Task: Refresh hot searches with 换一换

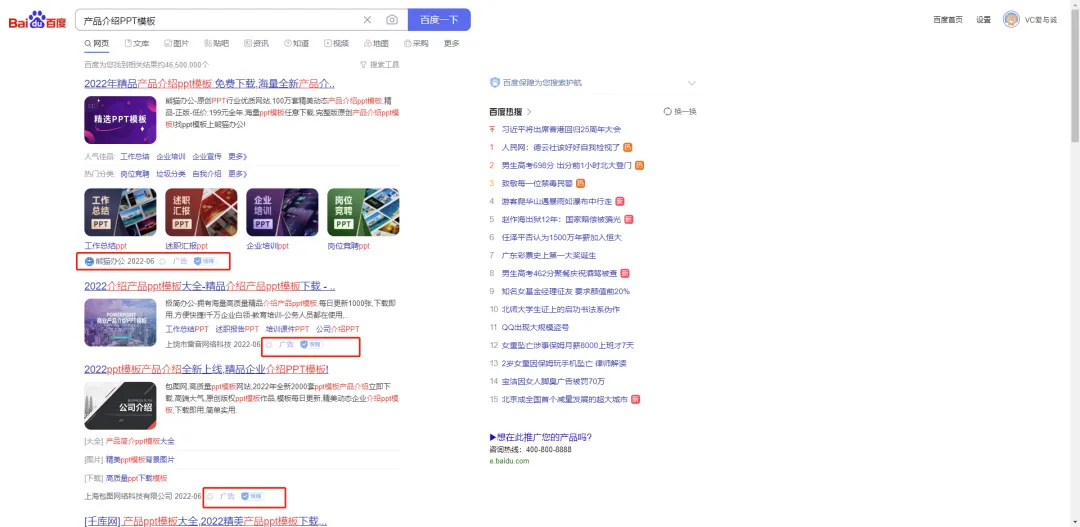Action: pos(680,111)
